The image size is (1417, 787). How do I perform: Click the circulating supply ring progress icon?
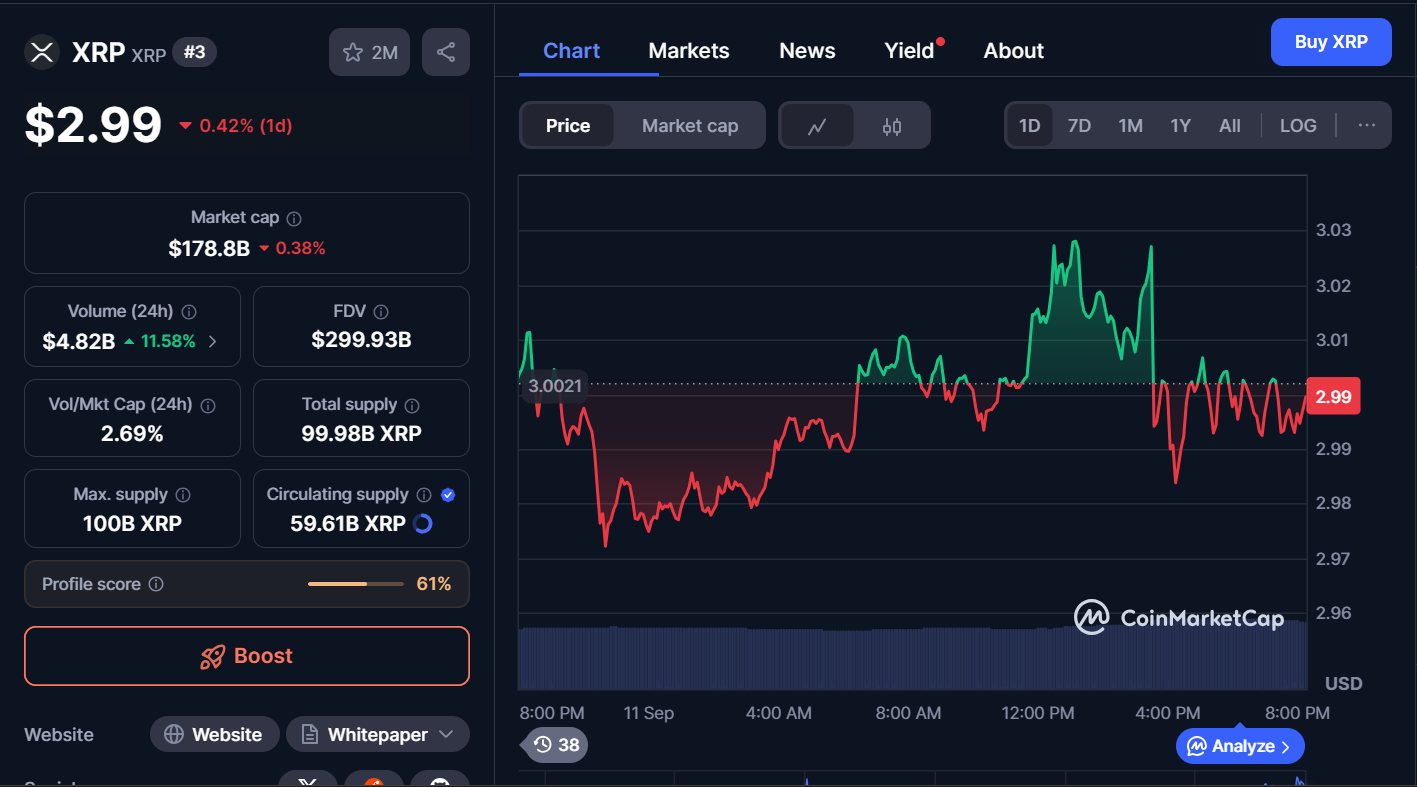click(x=423, y=523)
